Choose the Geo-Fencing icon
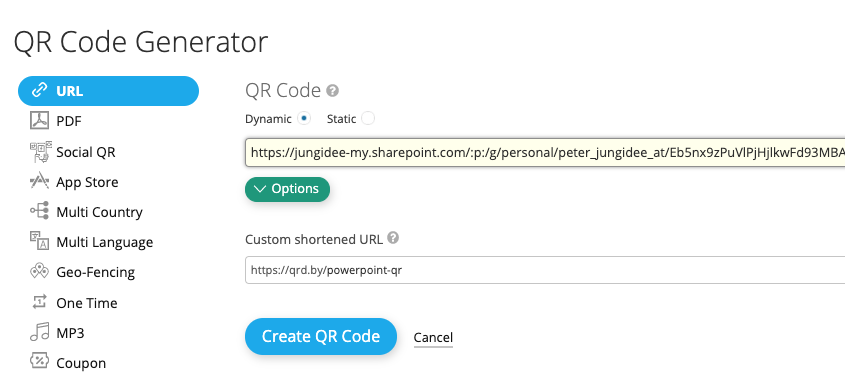Viewport: 845px width, 379px height. coord(39,272)
